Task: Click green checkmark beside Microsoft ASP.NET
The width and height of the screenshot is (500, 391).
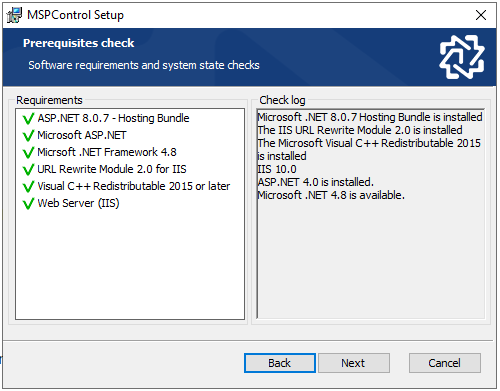Action: pos(28,136)
